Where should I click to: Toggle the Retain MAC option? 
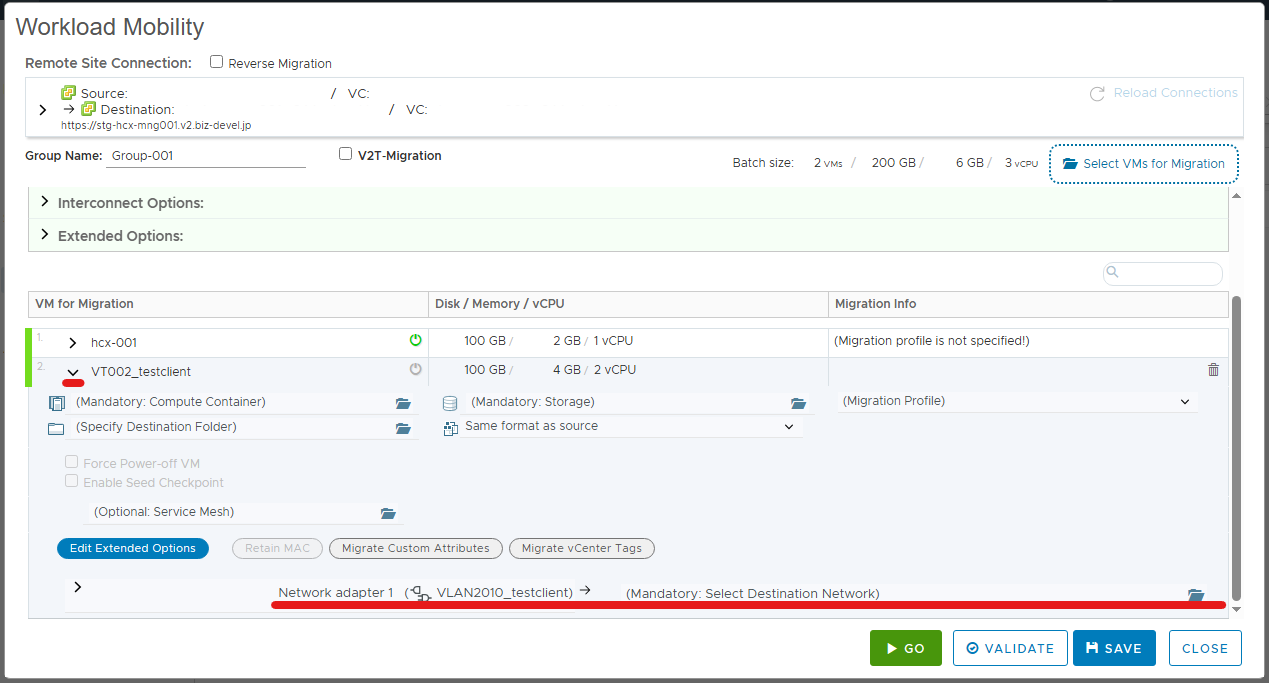(x=278, y=548)
